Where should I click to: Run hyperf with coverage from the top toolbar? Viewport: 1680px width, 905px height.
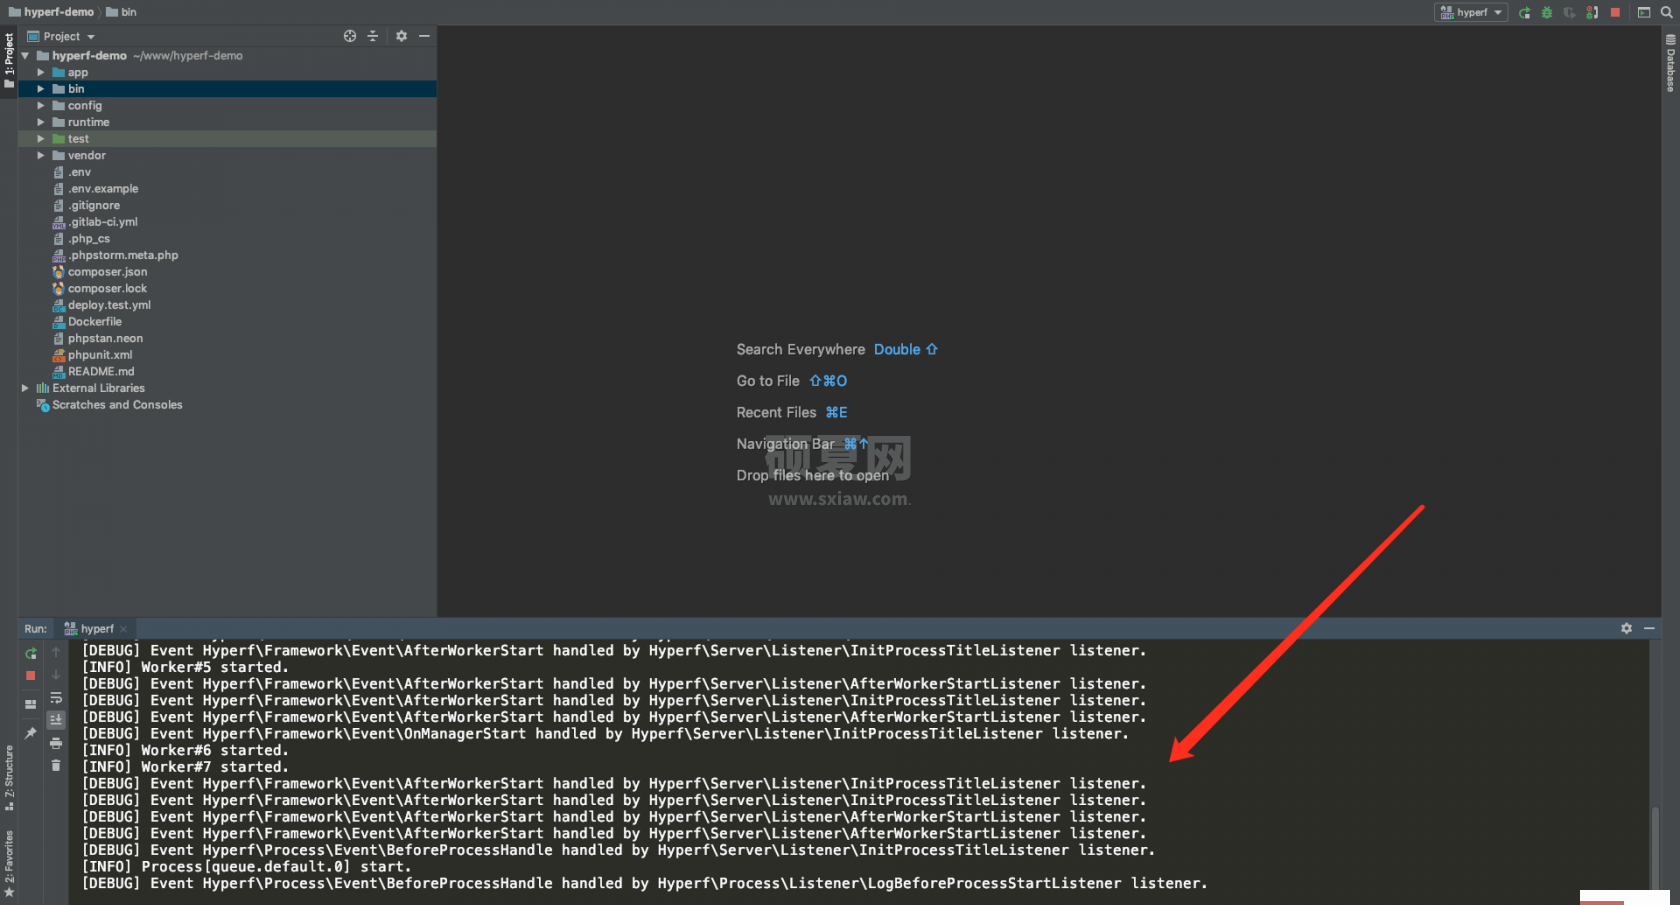[1569, 12]
